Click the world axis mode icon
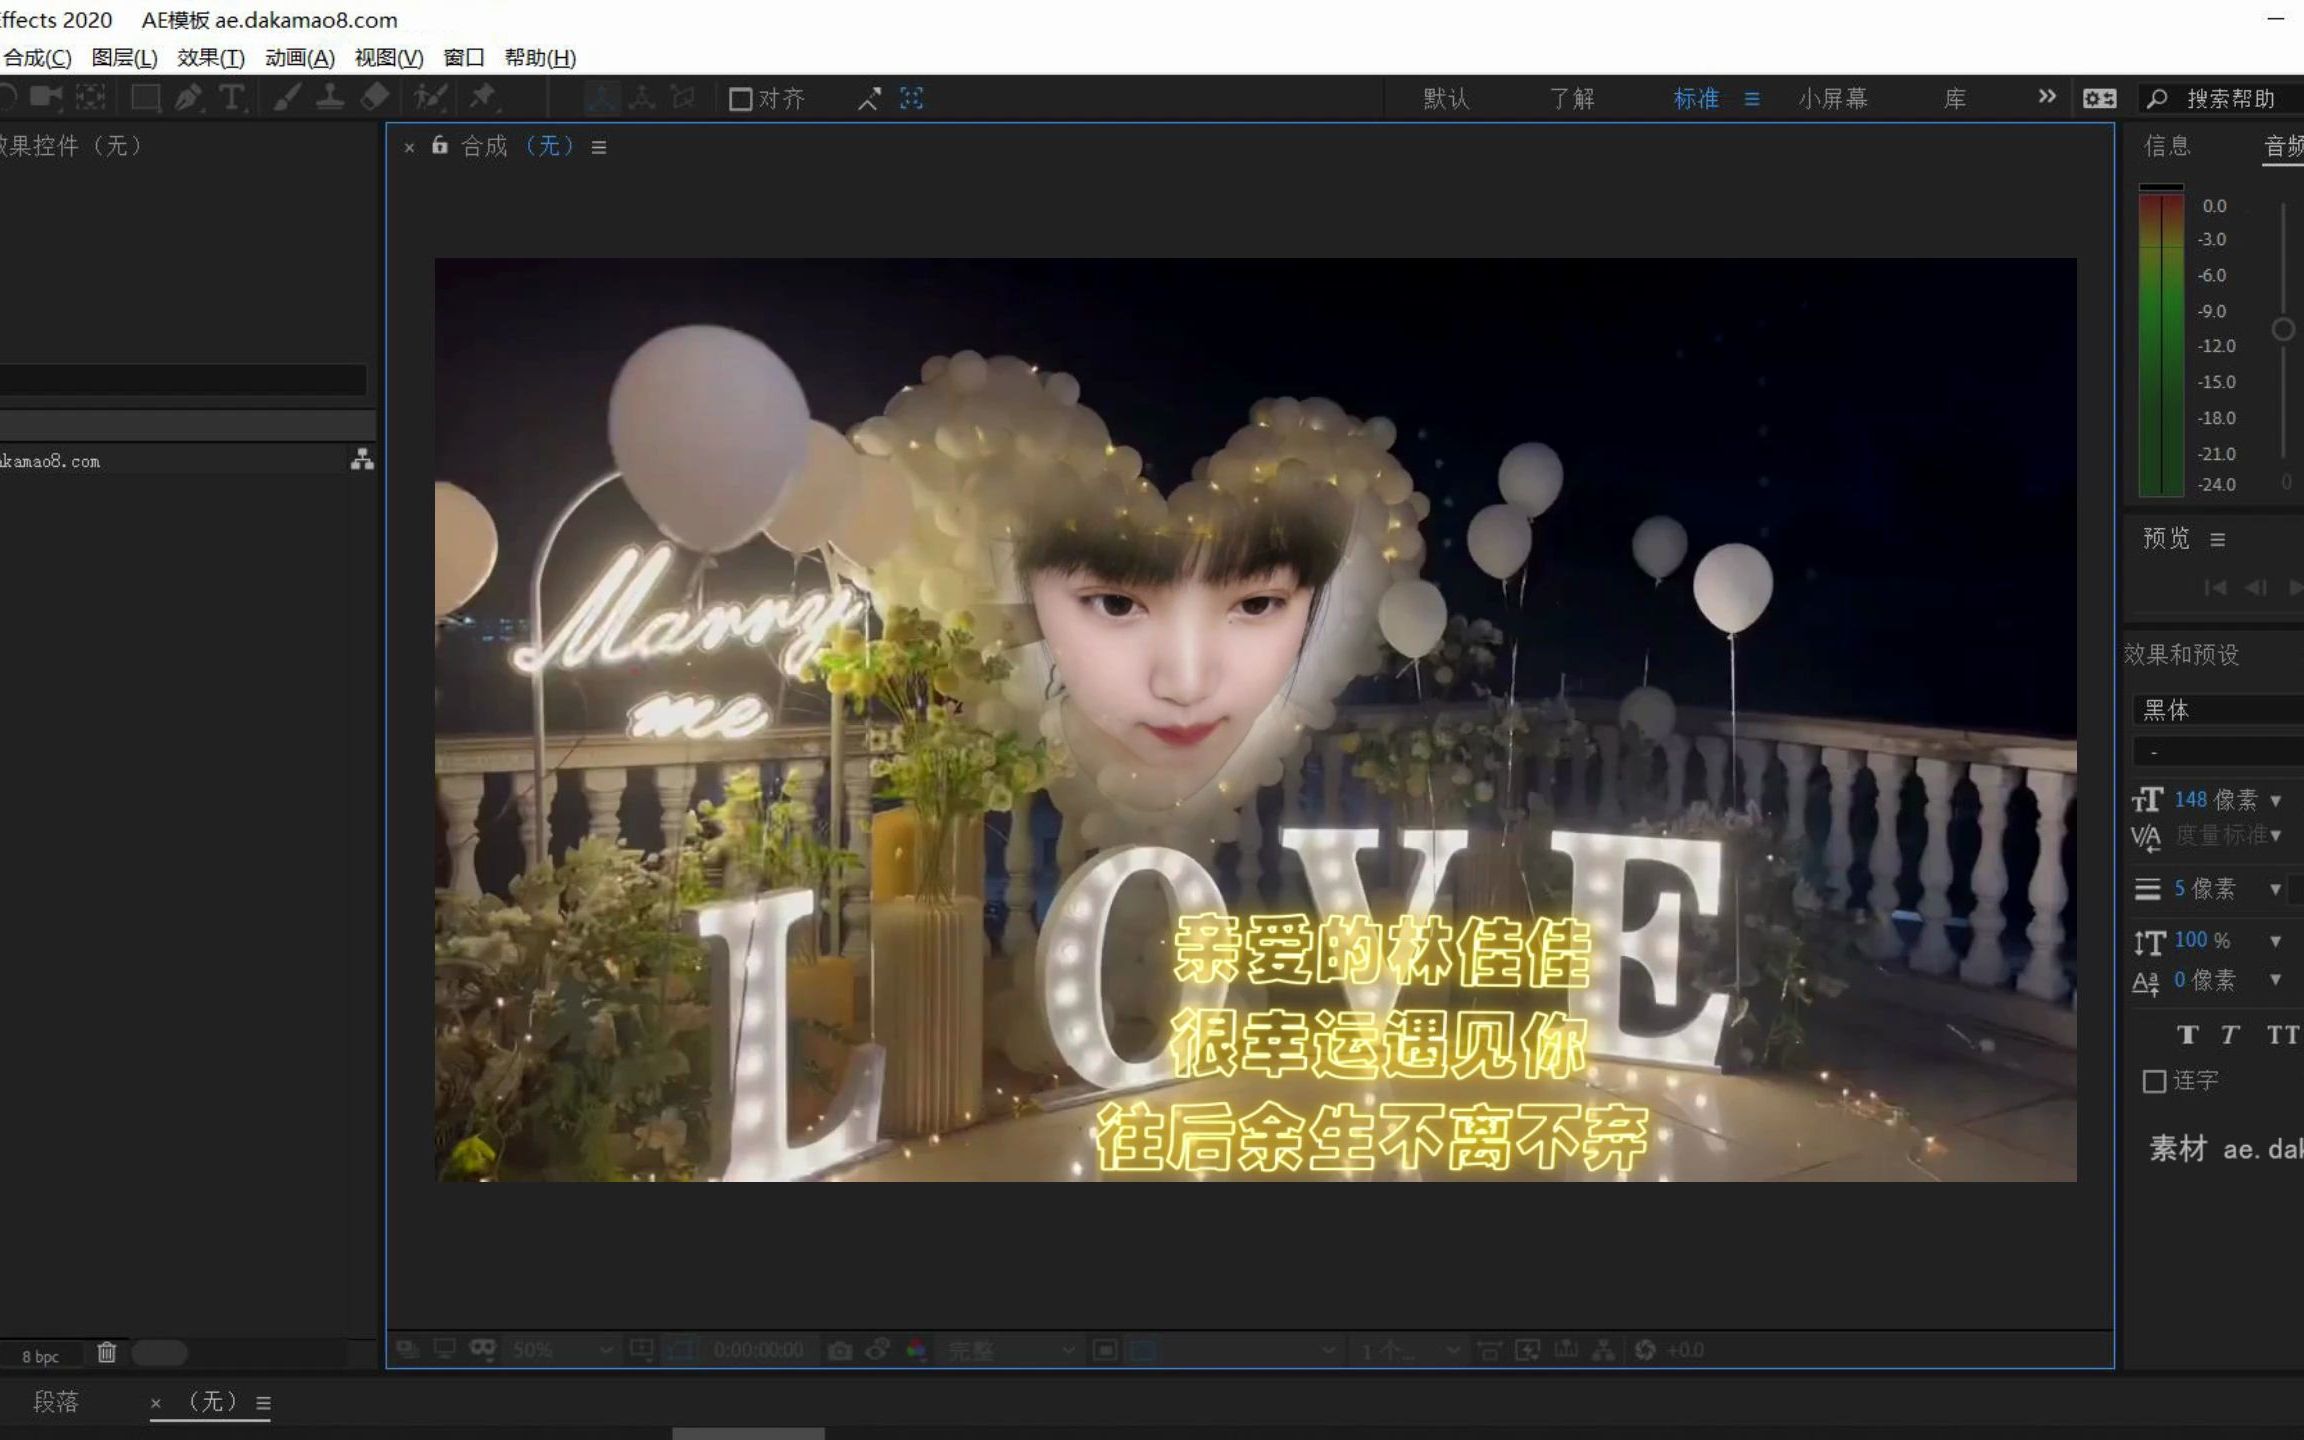This screenshot has height=1440, width=2304. coord(641,98)
